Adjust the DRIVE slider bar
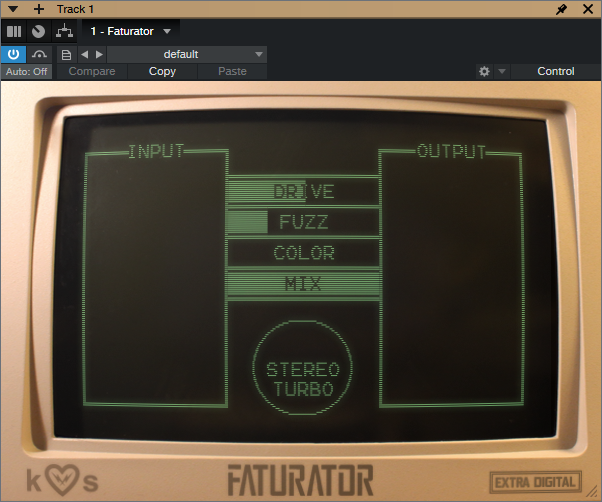 [x=303, y=191]
